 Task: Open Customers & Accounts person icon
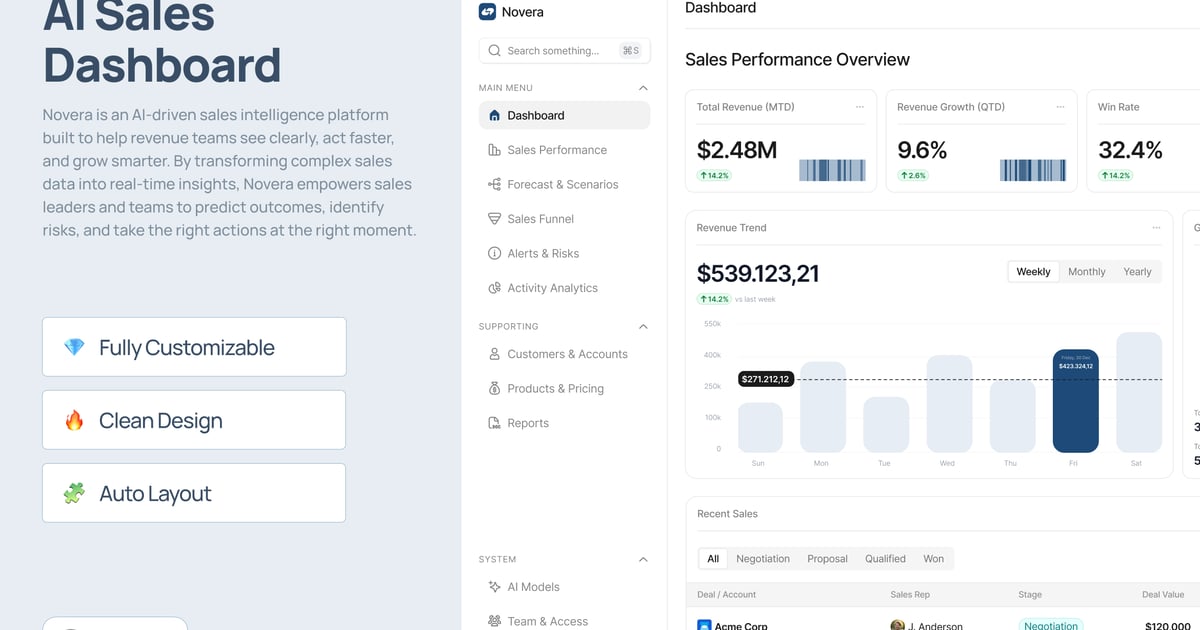[494, 354]
